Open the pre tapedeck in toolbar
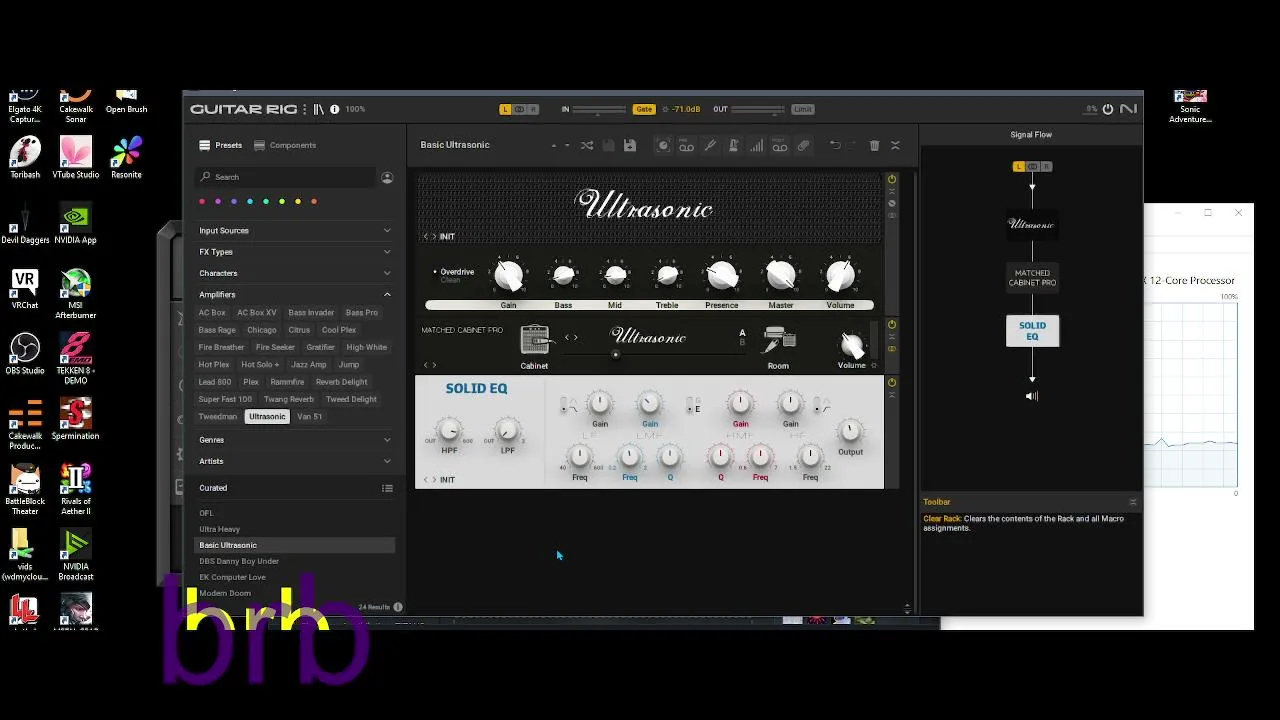This screenshot has width=1280, height=720. pos(687,145)
